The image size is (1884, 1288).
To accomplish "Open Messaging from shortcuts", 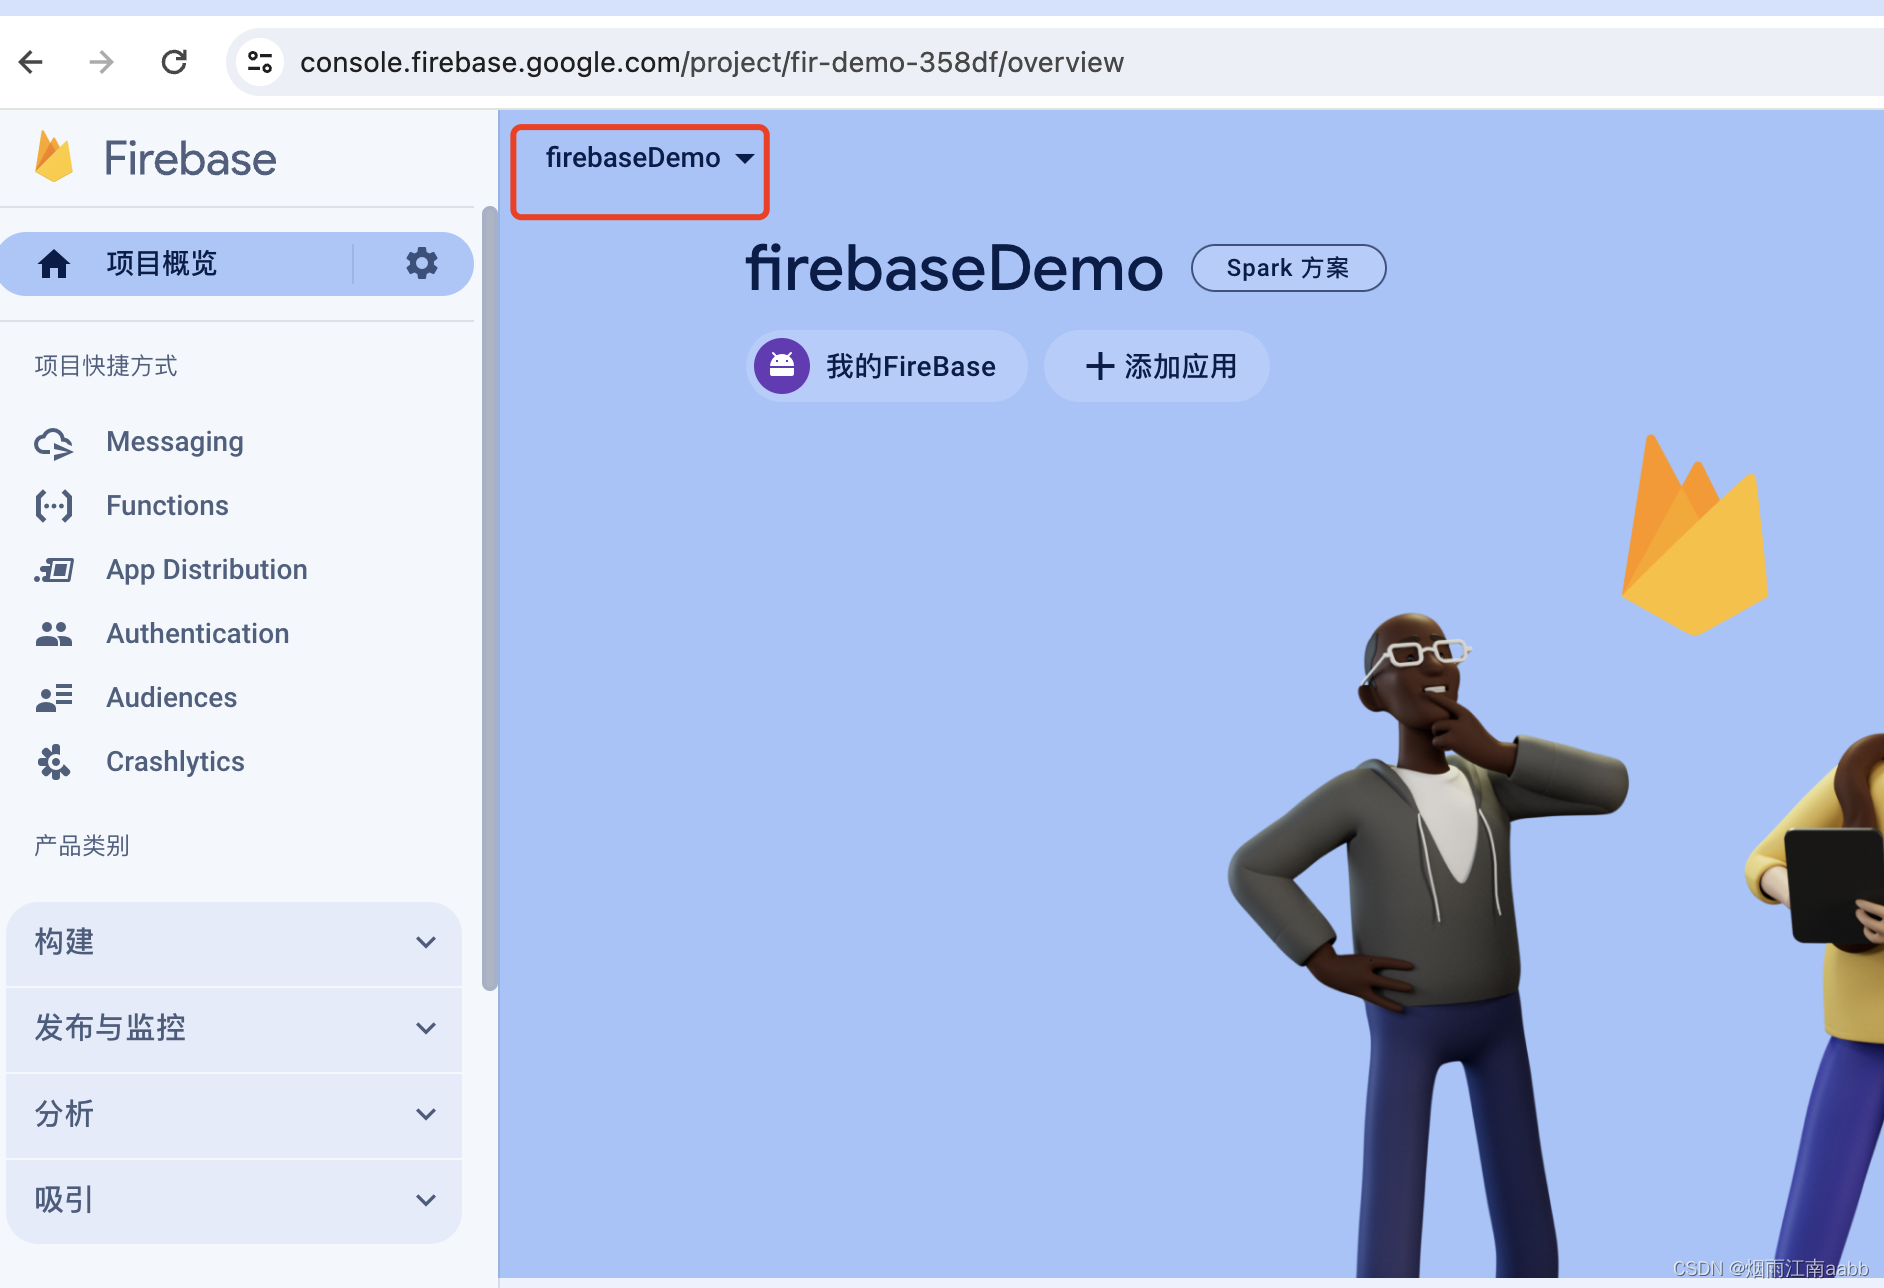I will [x=175, y=442].
